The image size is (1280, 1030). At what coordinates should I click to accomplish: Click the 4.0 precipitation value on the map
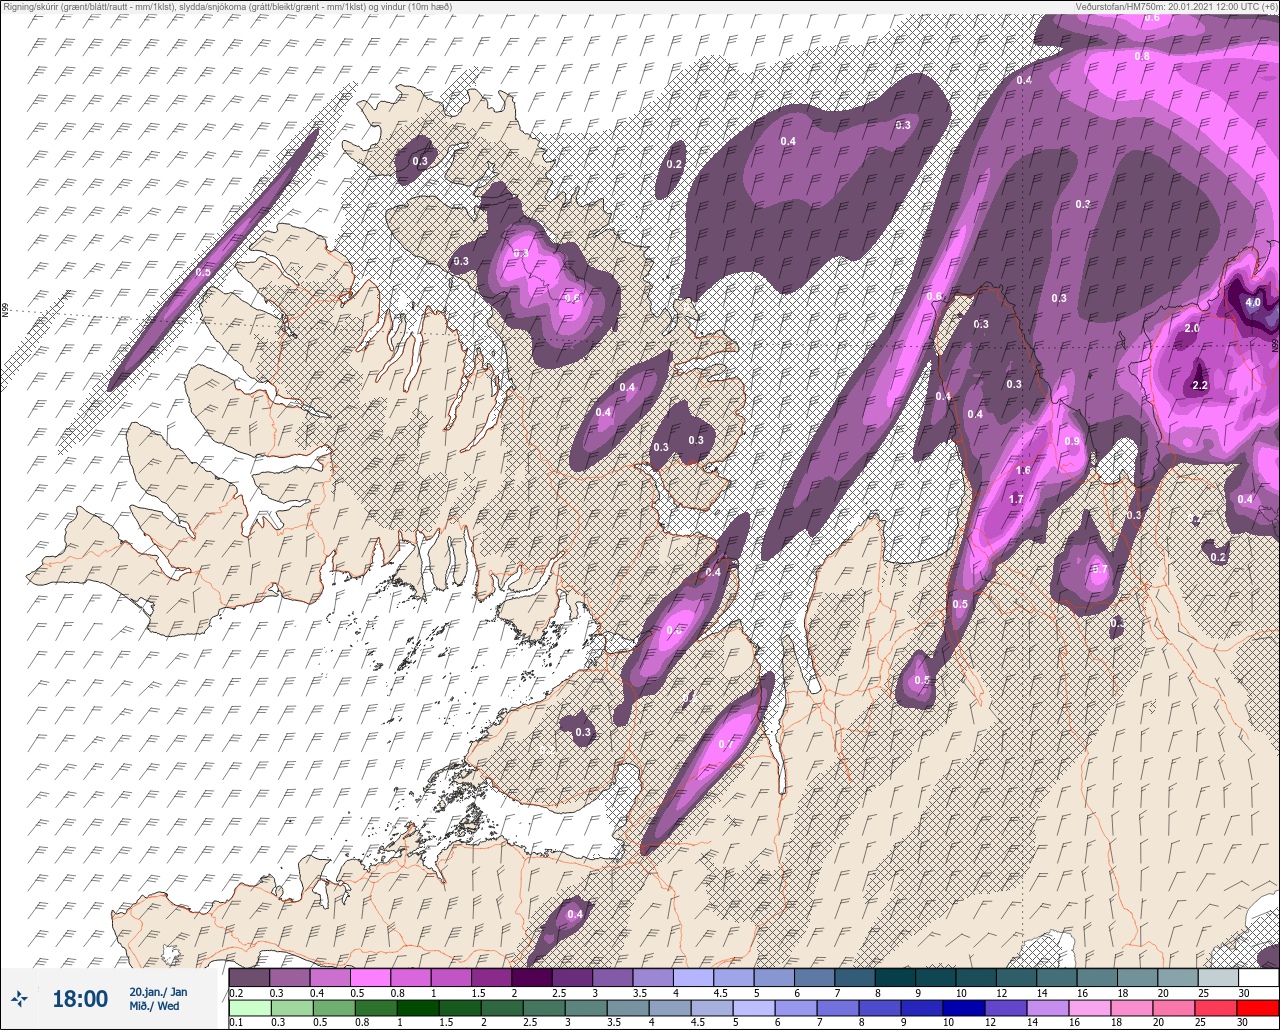click(x=1253, y=302)
